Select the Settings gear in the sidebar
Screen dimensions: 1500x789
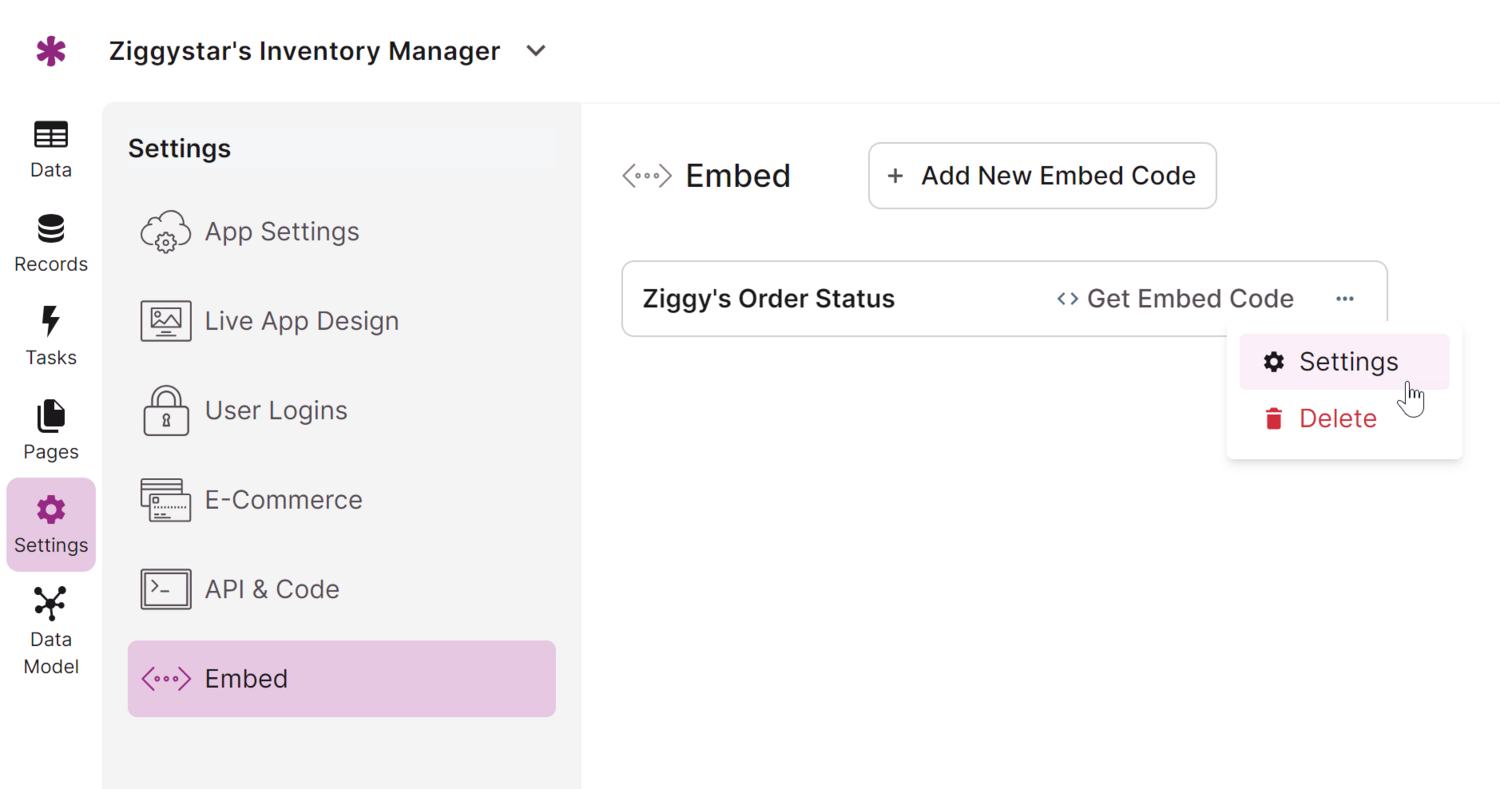point(50,524)
